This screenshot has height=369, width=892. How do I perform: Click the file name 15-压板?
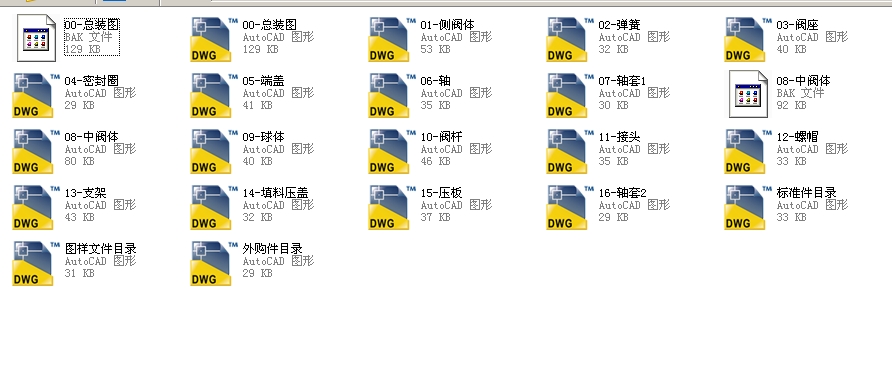pyautogui.click(x=441, y=193)
